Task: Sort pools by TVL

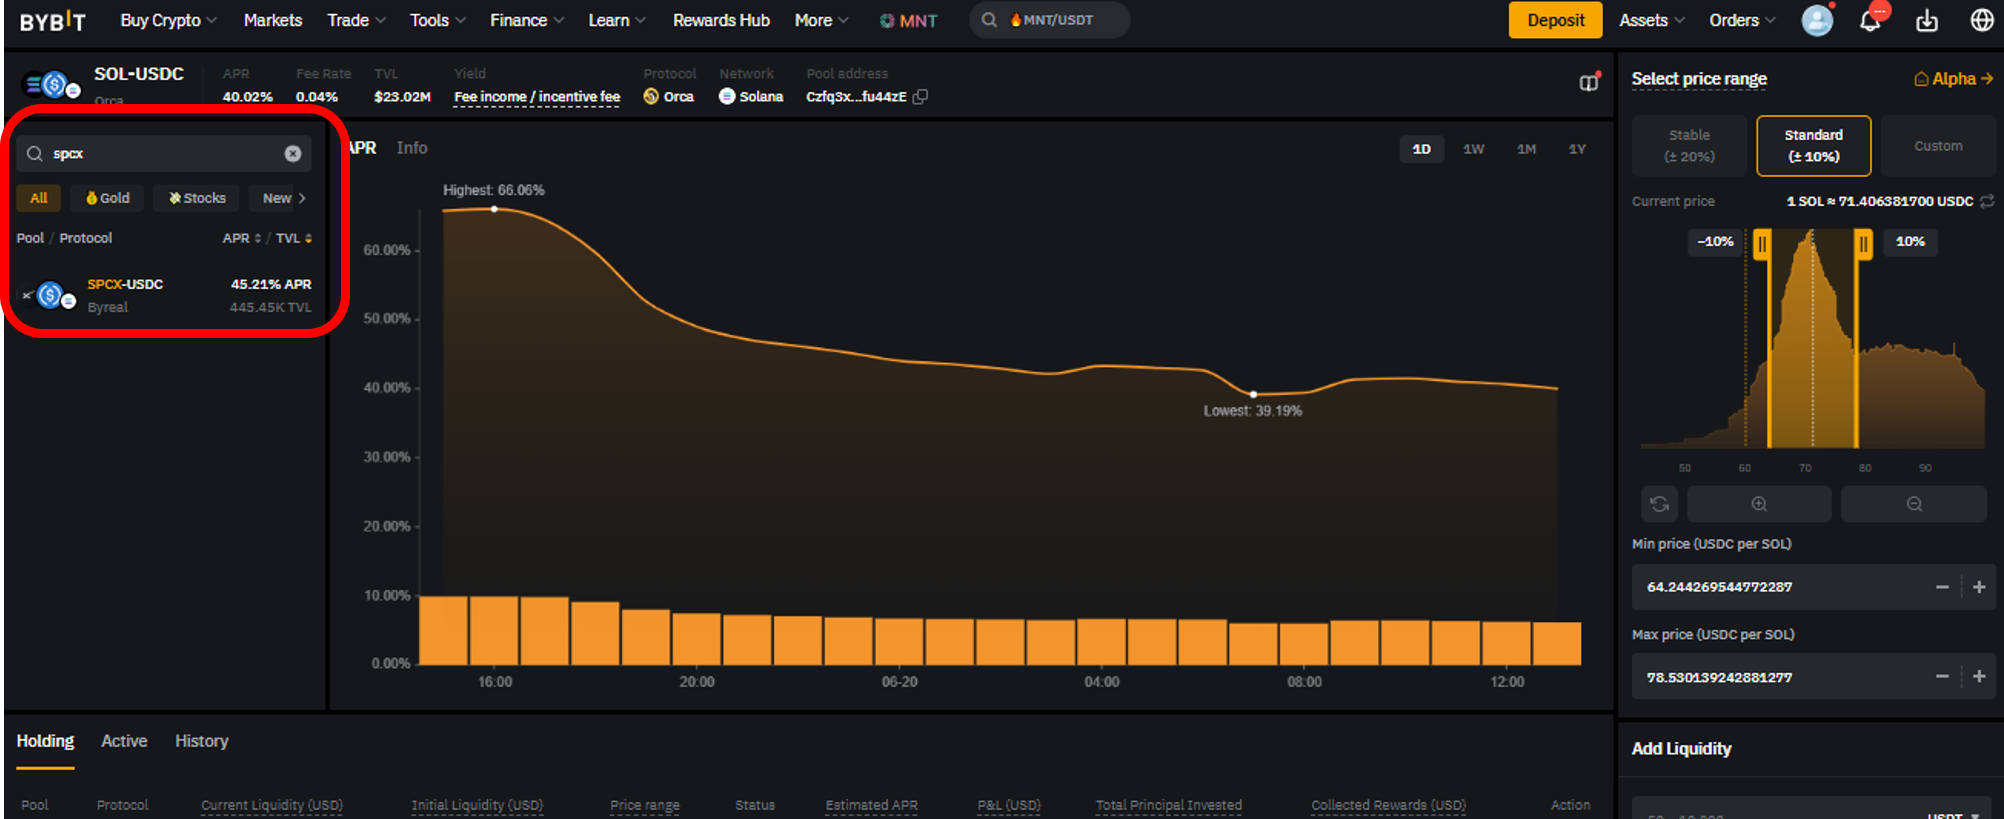Action: (294, 238)
